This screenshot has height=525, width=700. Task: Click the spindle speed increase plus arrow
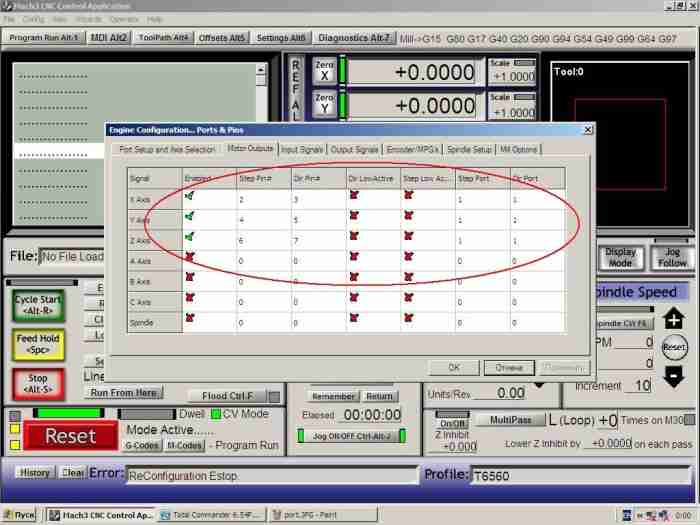tap(674, 318)
